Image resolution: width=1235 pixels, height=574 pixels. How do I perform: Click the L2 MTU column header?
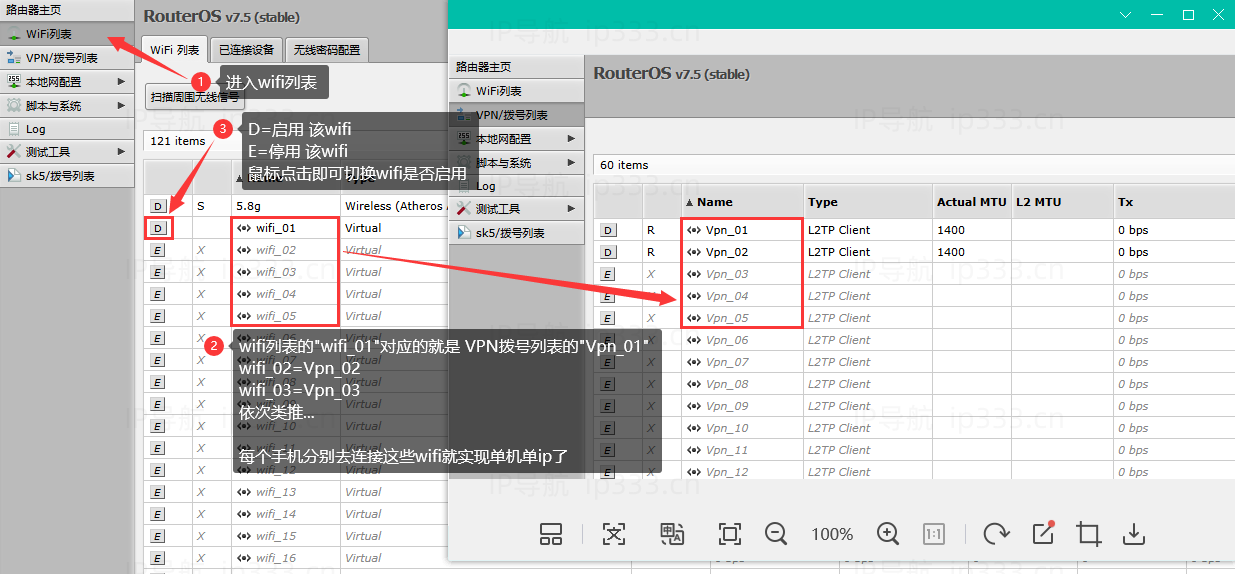point(1061,202)
